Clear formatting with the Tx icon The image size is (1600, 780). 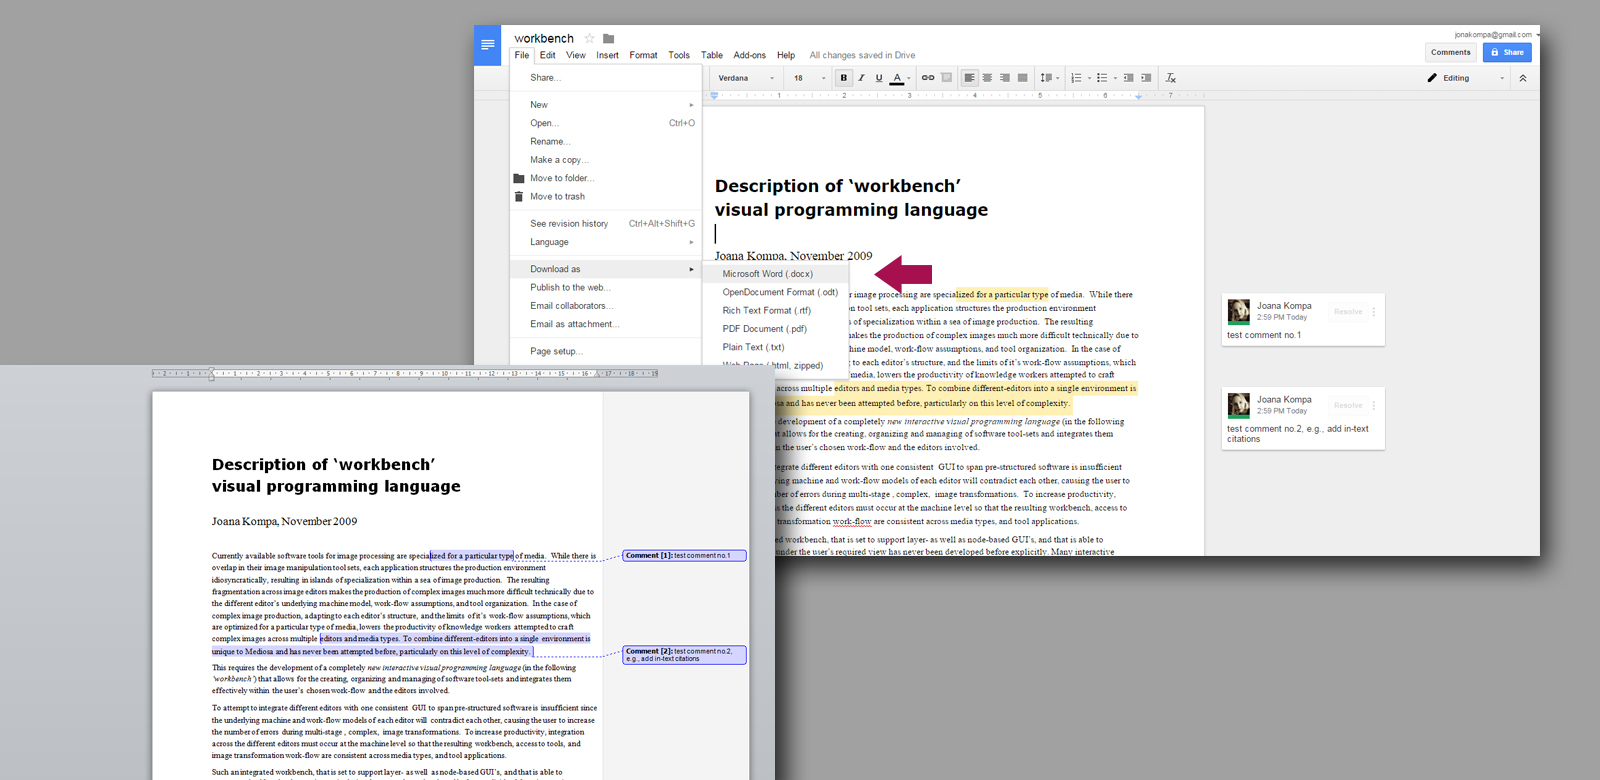(x=1171, y=78)
